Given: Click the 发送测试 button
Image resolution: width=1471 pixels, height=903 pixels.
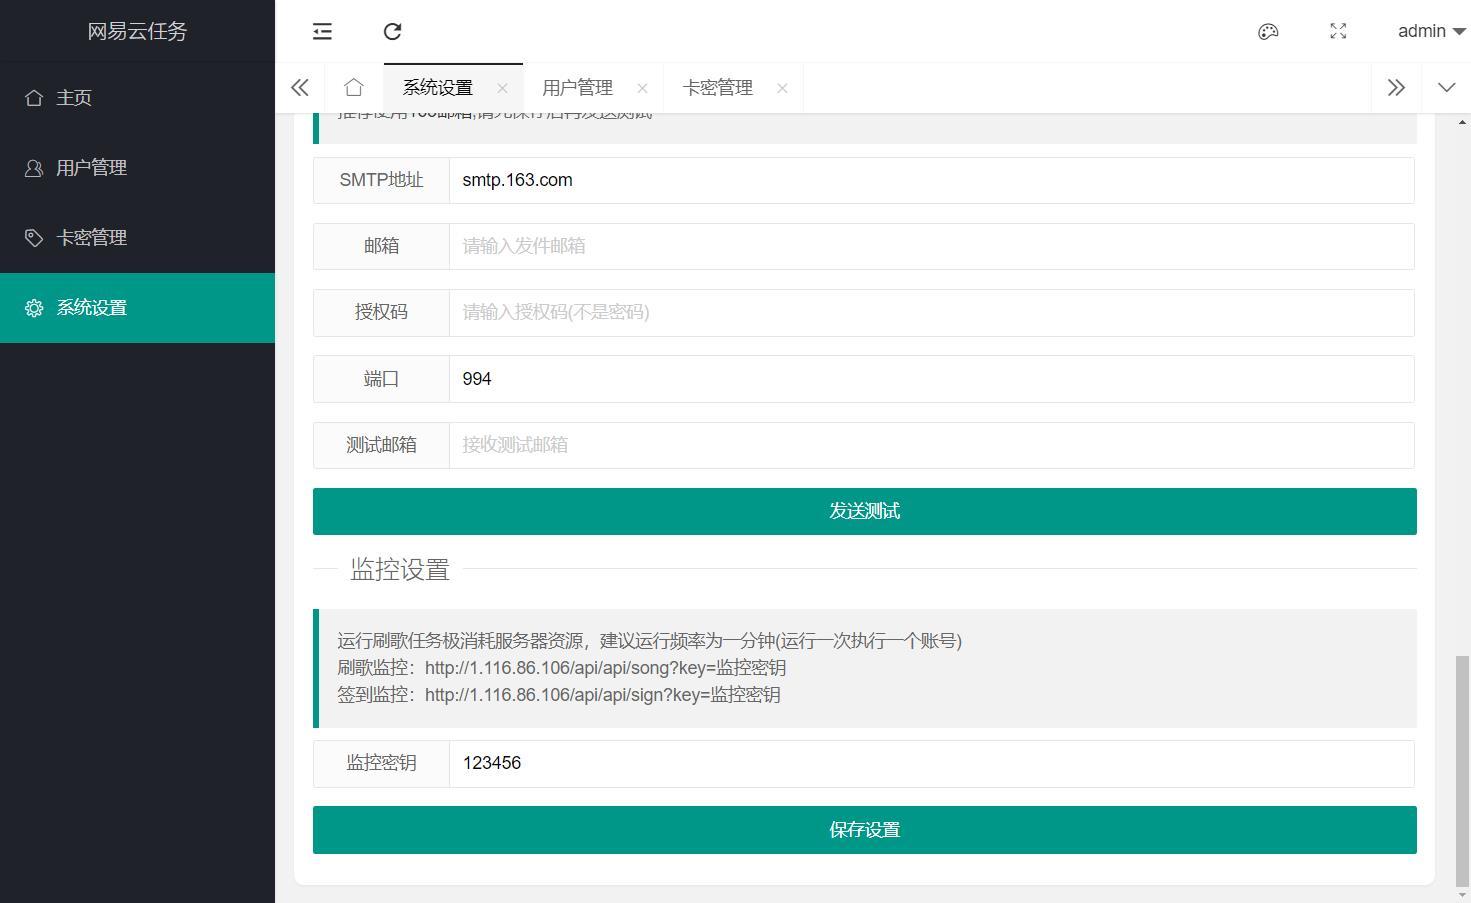Looking at the screenshot, I should [864, 511].
